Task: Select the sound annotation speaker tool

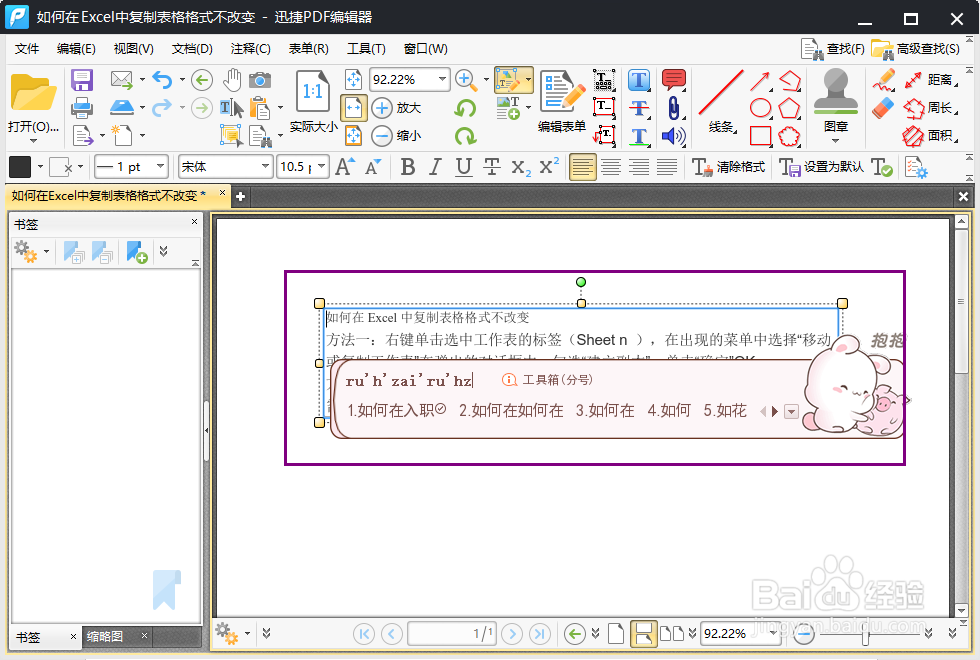Action: tap(673, 135)
